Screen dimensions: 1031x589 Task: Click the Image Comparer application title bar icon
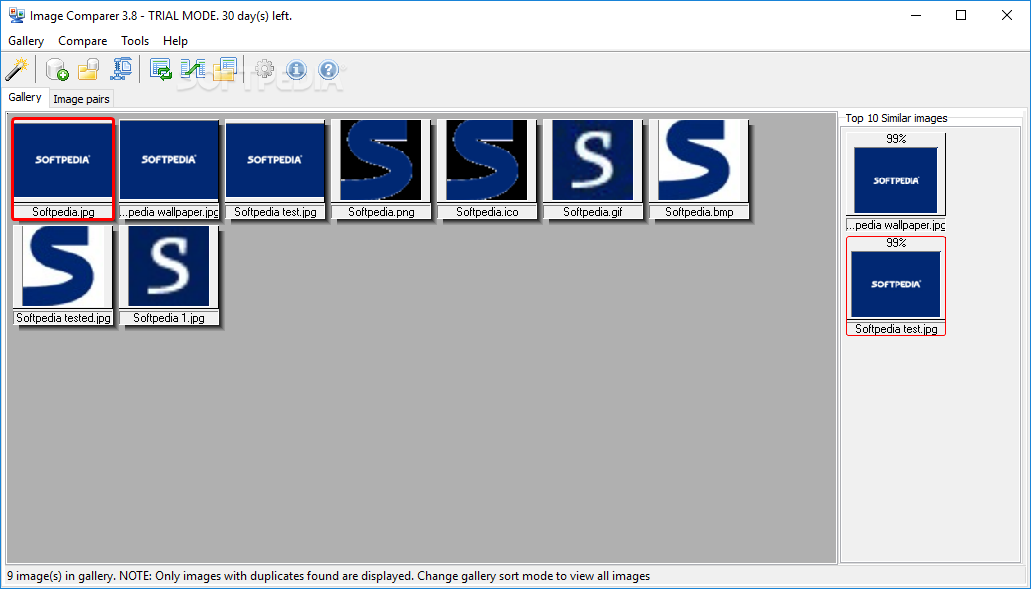click(x=16, y=16)
